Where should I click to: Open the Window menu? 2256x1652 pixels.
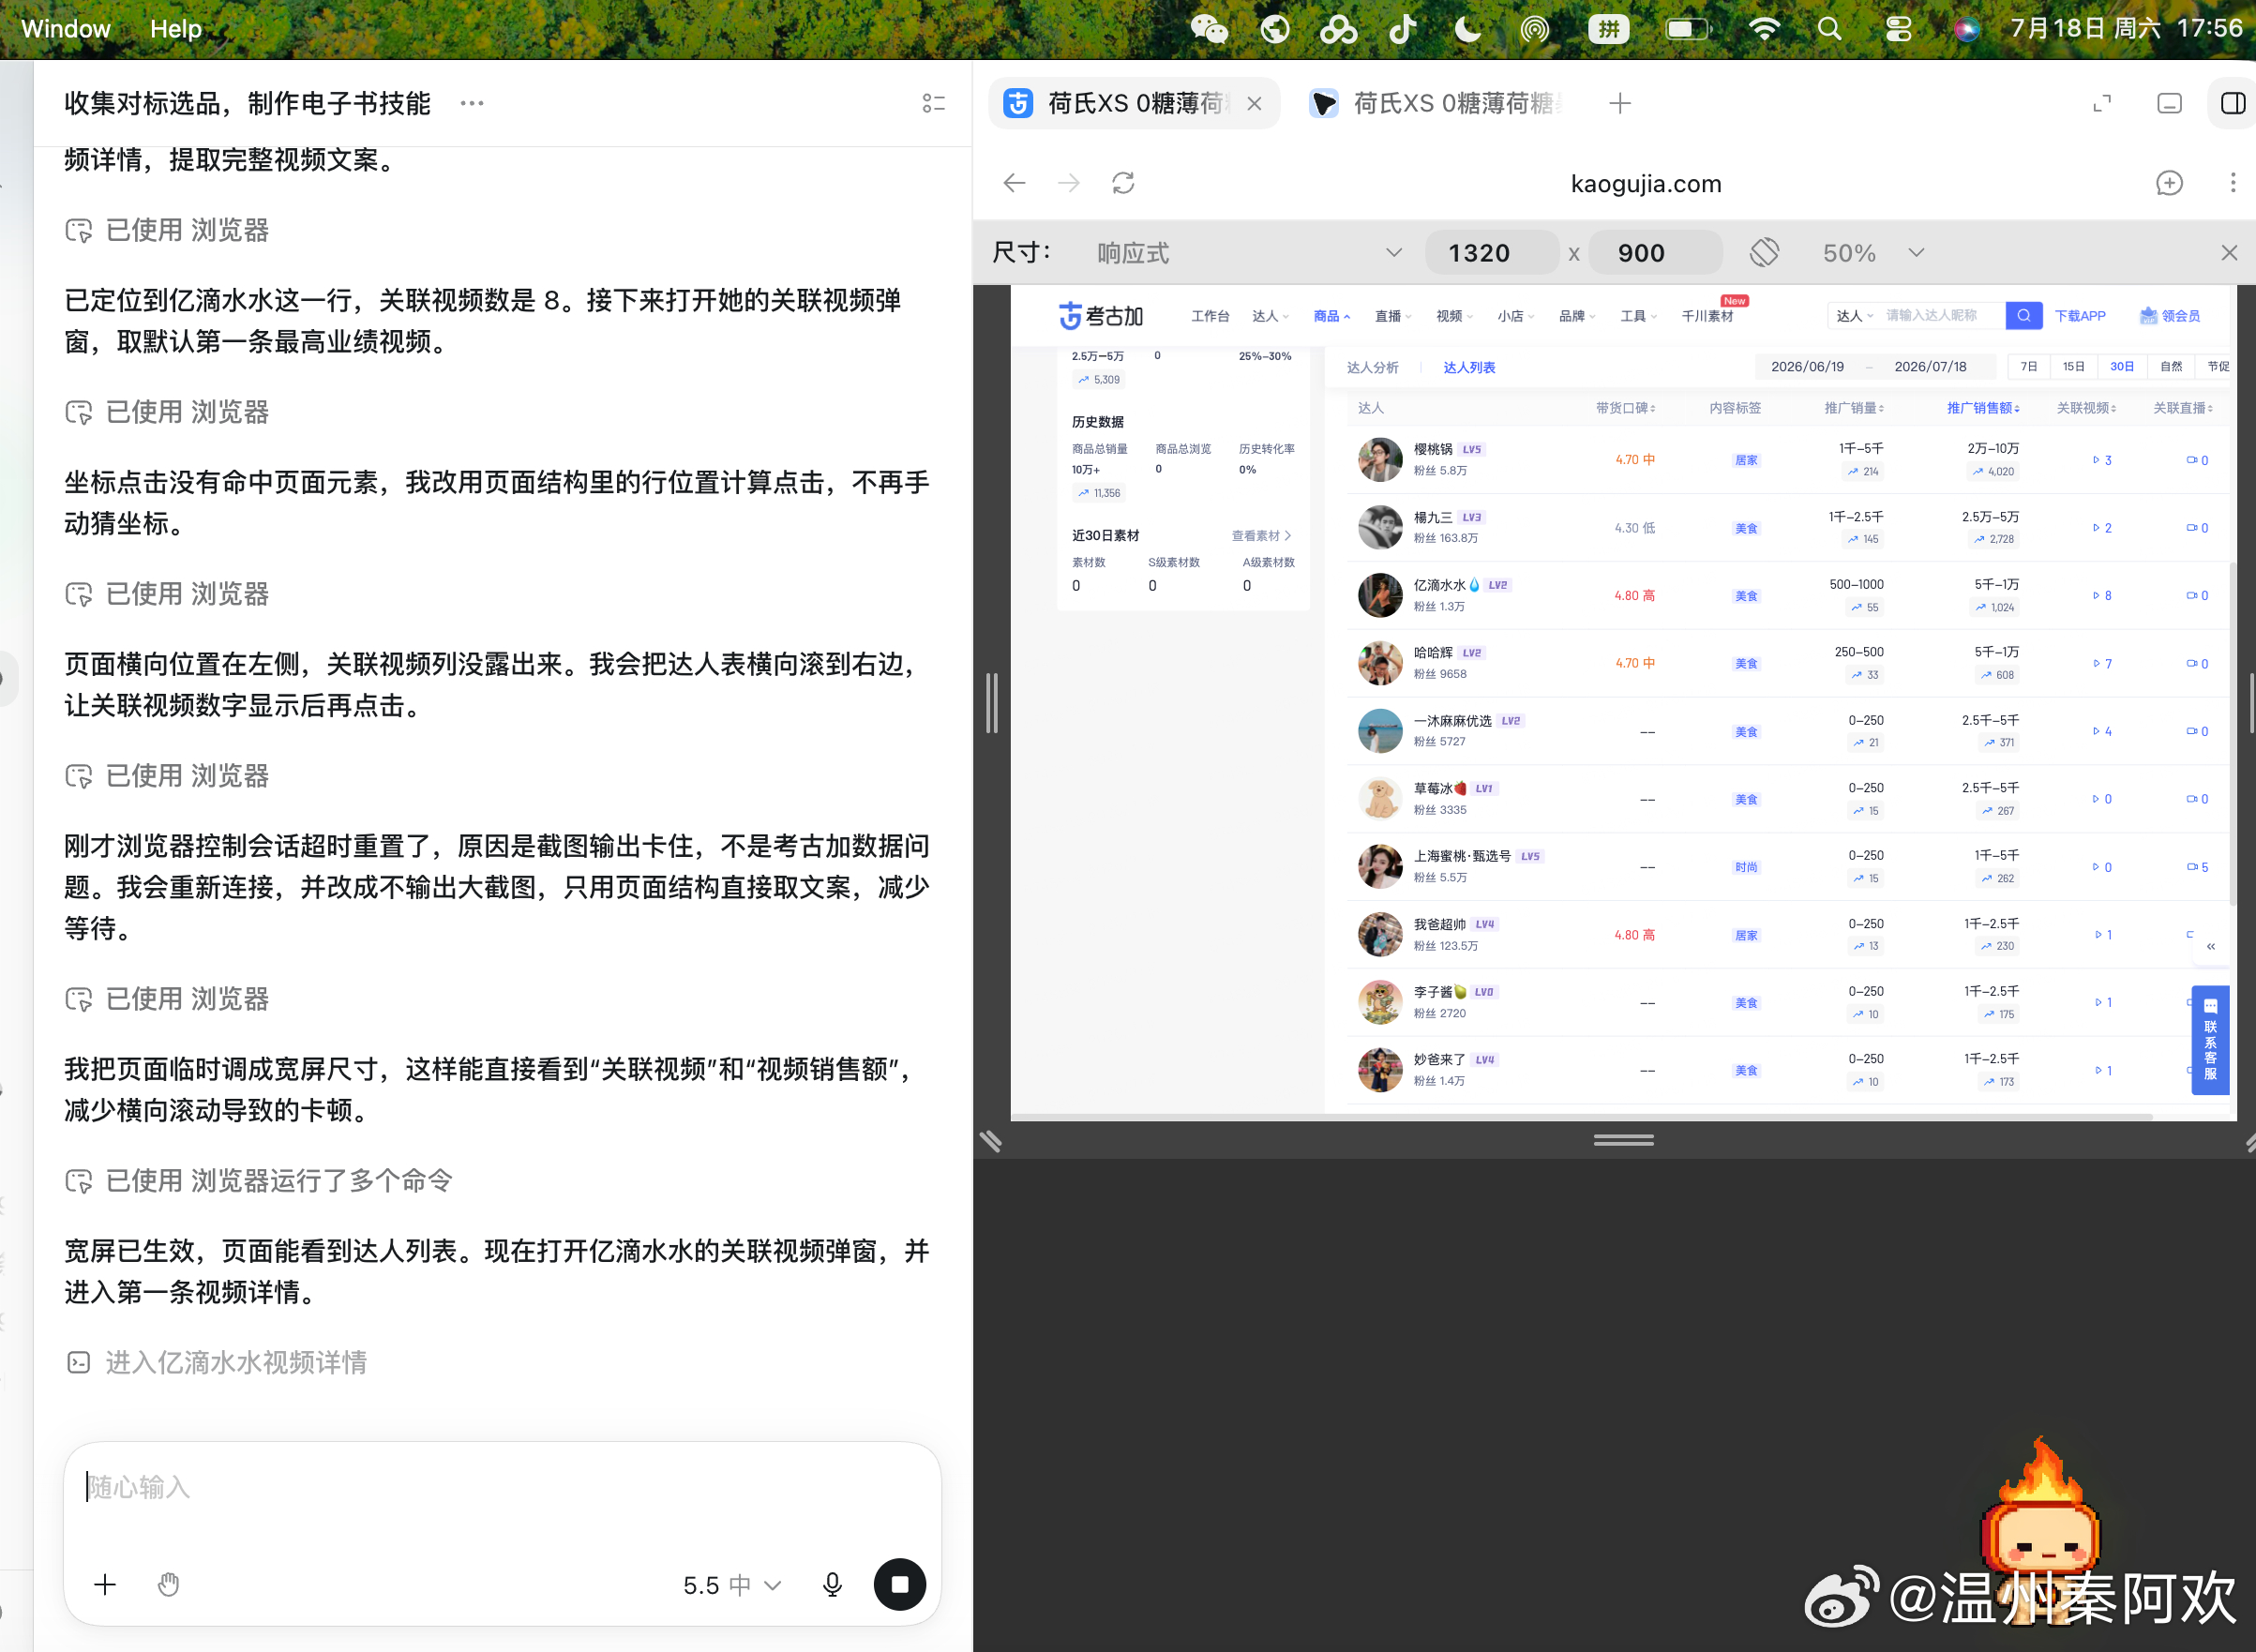[66, 29]
